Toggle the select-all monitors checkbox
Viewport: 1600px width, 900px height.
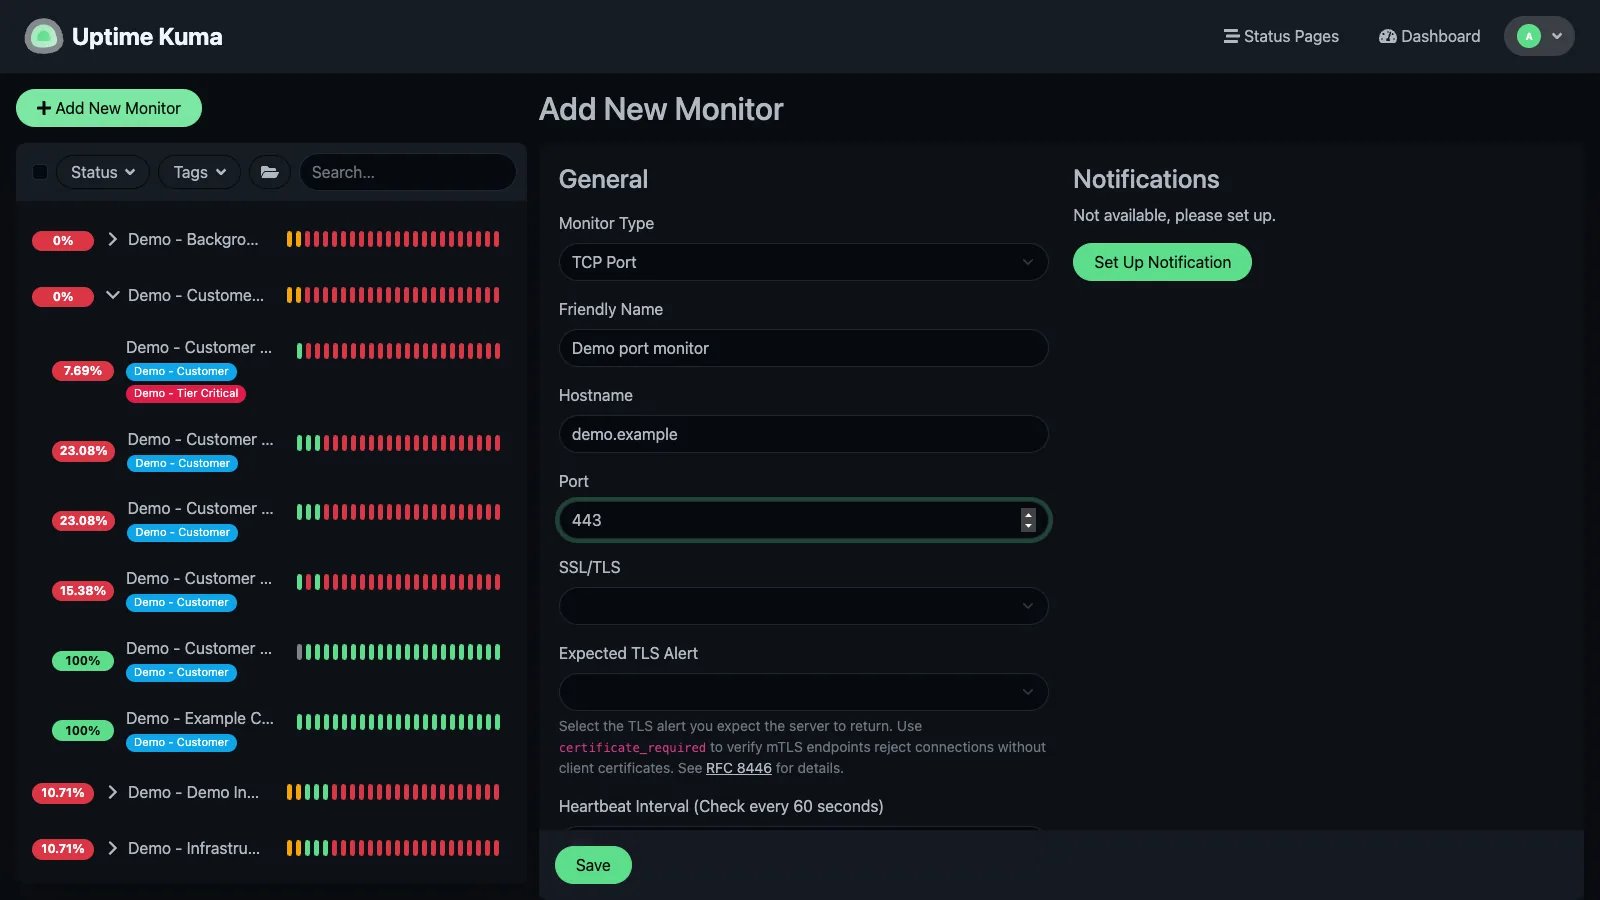pos(40,172)
